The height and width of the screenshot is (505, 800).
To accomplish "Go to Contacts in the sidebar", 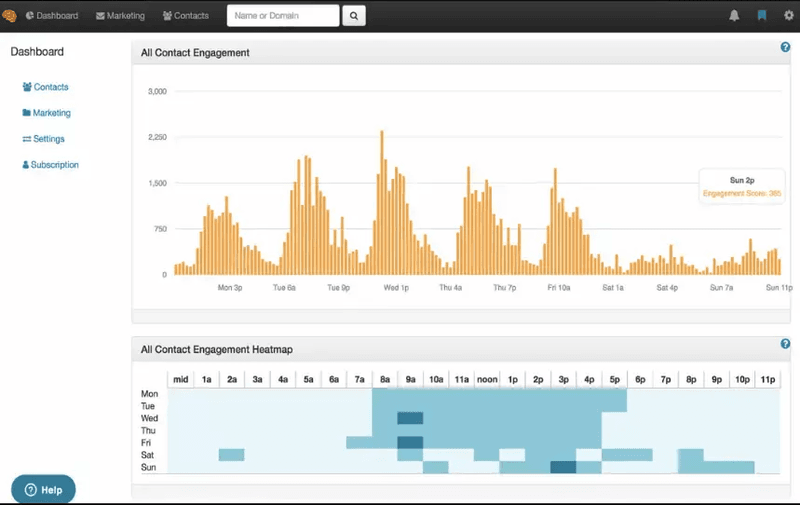I will [x=46, y=88].
